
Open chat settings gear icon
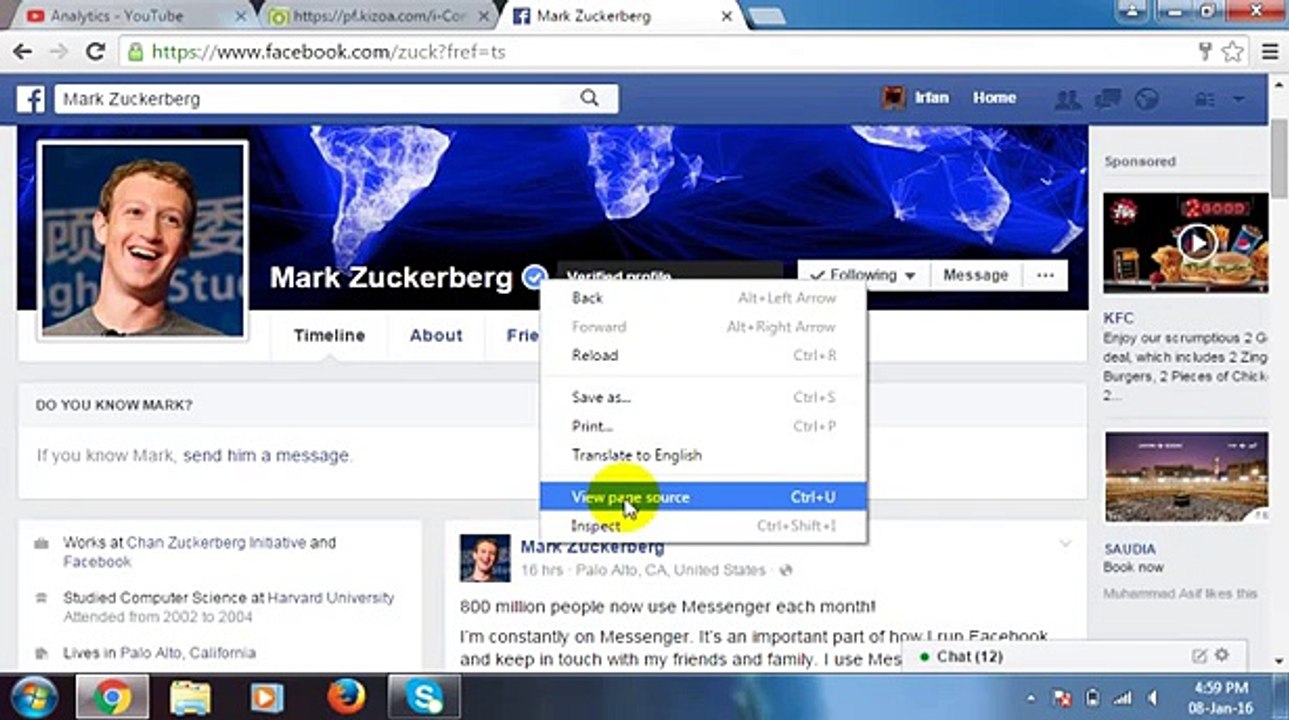click(1221, 656)
